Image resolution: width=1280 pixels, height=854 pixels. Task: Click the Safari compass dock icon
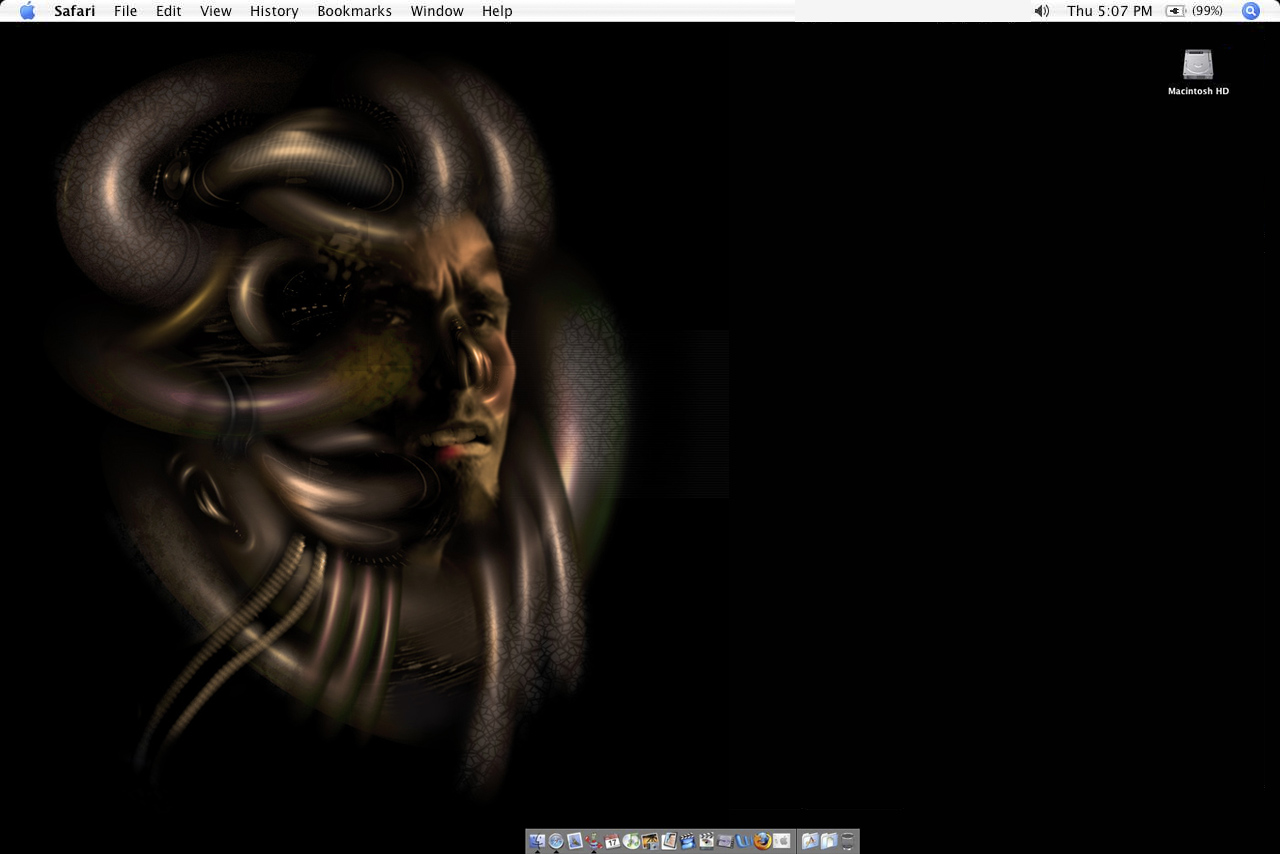point(556,841)
